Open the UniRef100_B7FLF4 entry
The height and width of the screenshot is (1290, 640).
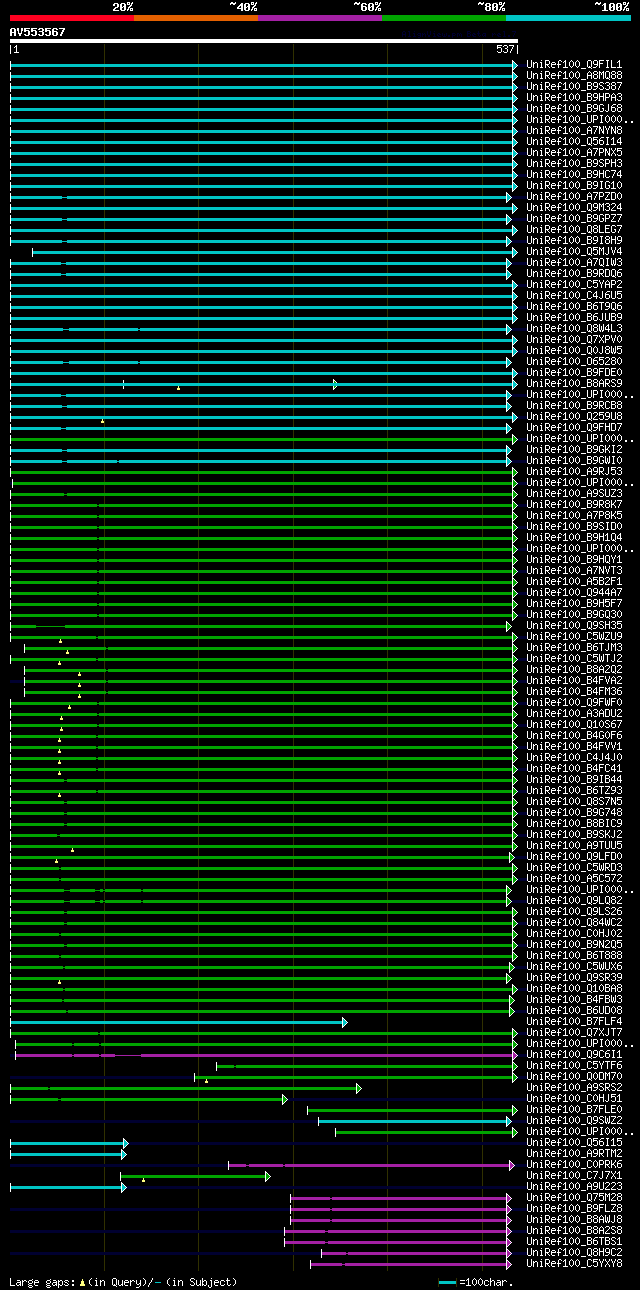click(574, 1021)
